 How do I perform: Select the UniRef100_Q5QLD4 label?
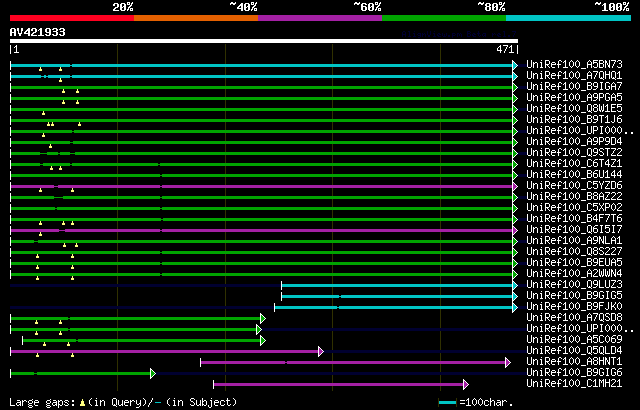574,351
